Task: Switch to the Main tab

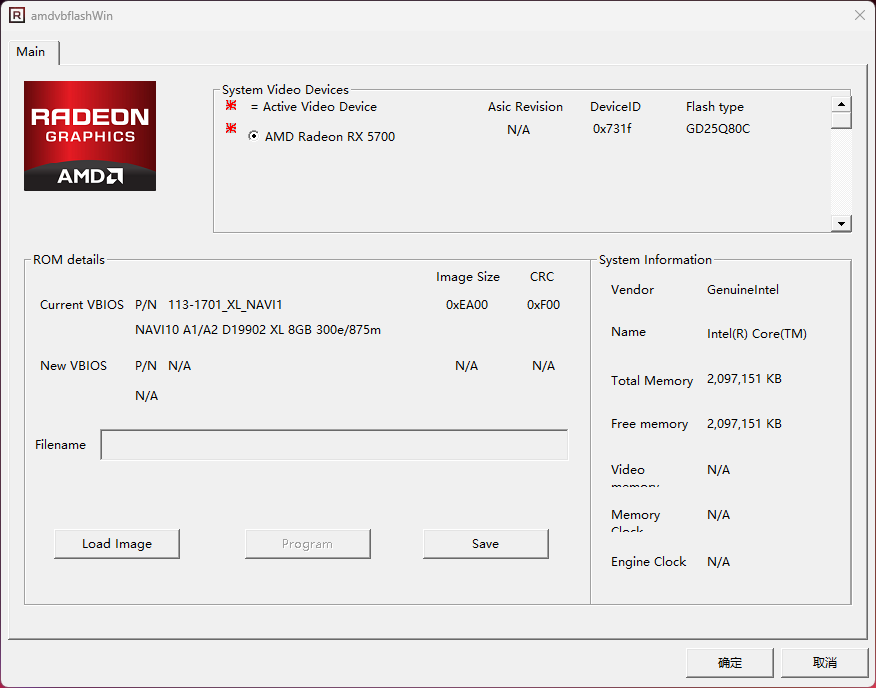Action: [31, 52]
